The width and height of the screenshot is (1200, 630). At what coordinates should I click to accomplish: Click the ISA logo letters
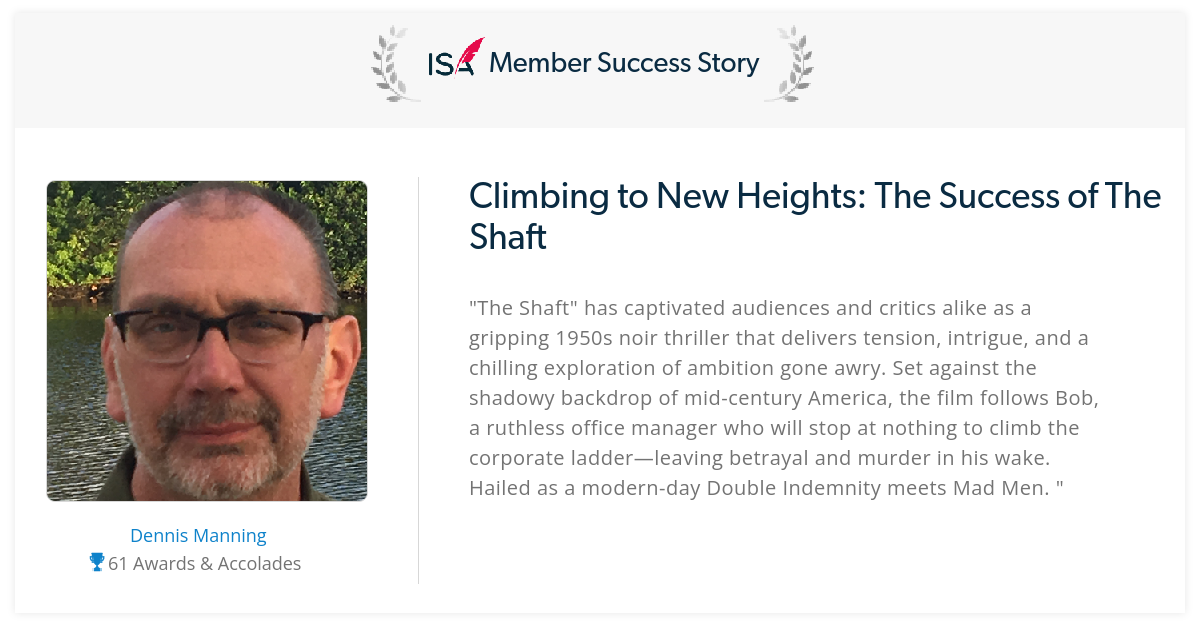point(450,65)
